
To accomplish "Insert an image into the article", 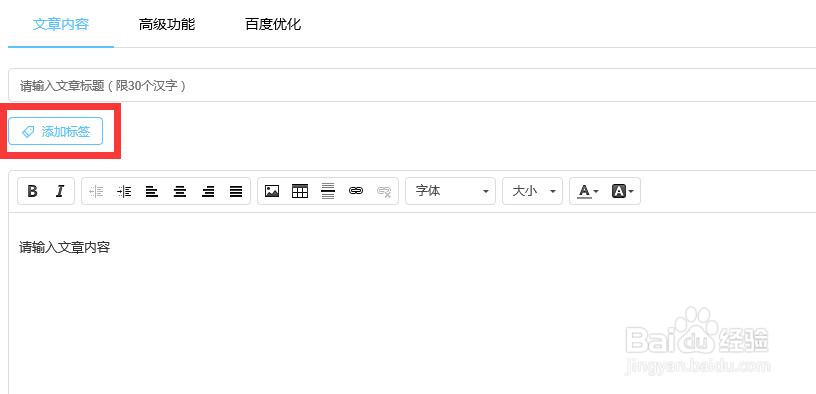I will (272, 192).
